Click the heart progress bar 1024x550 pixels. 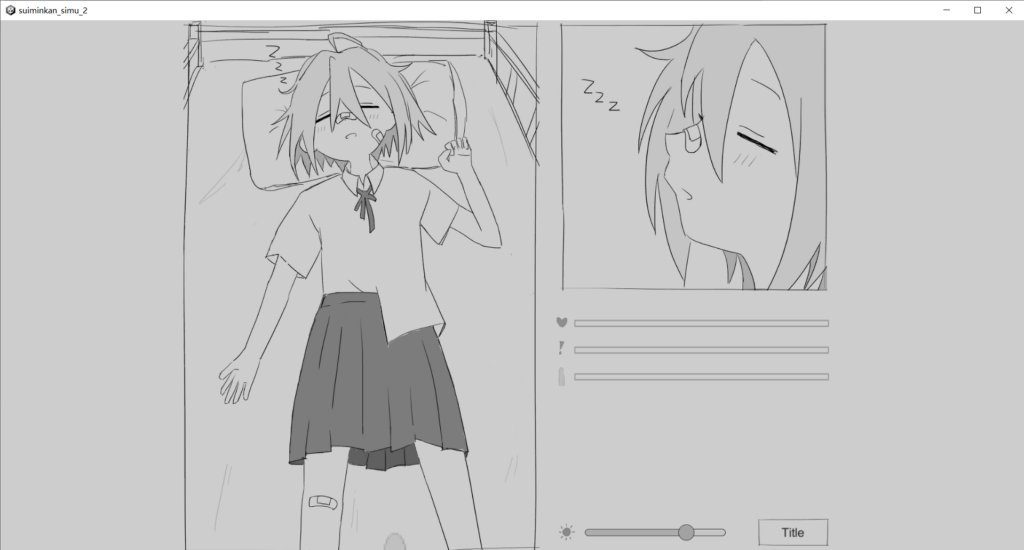click(x=701, y=323)
